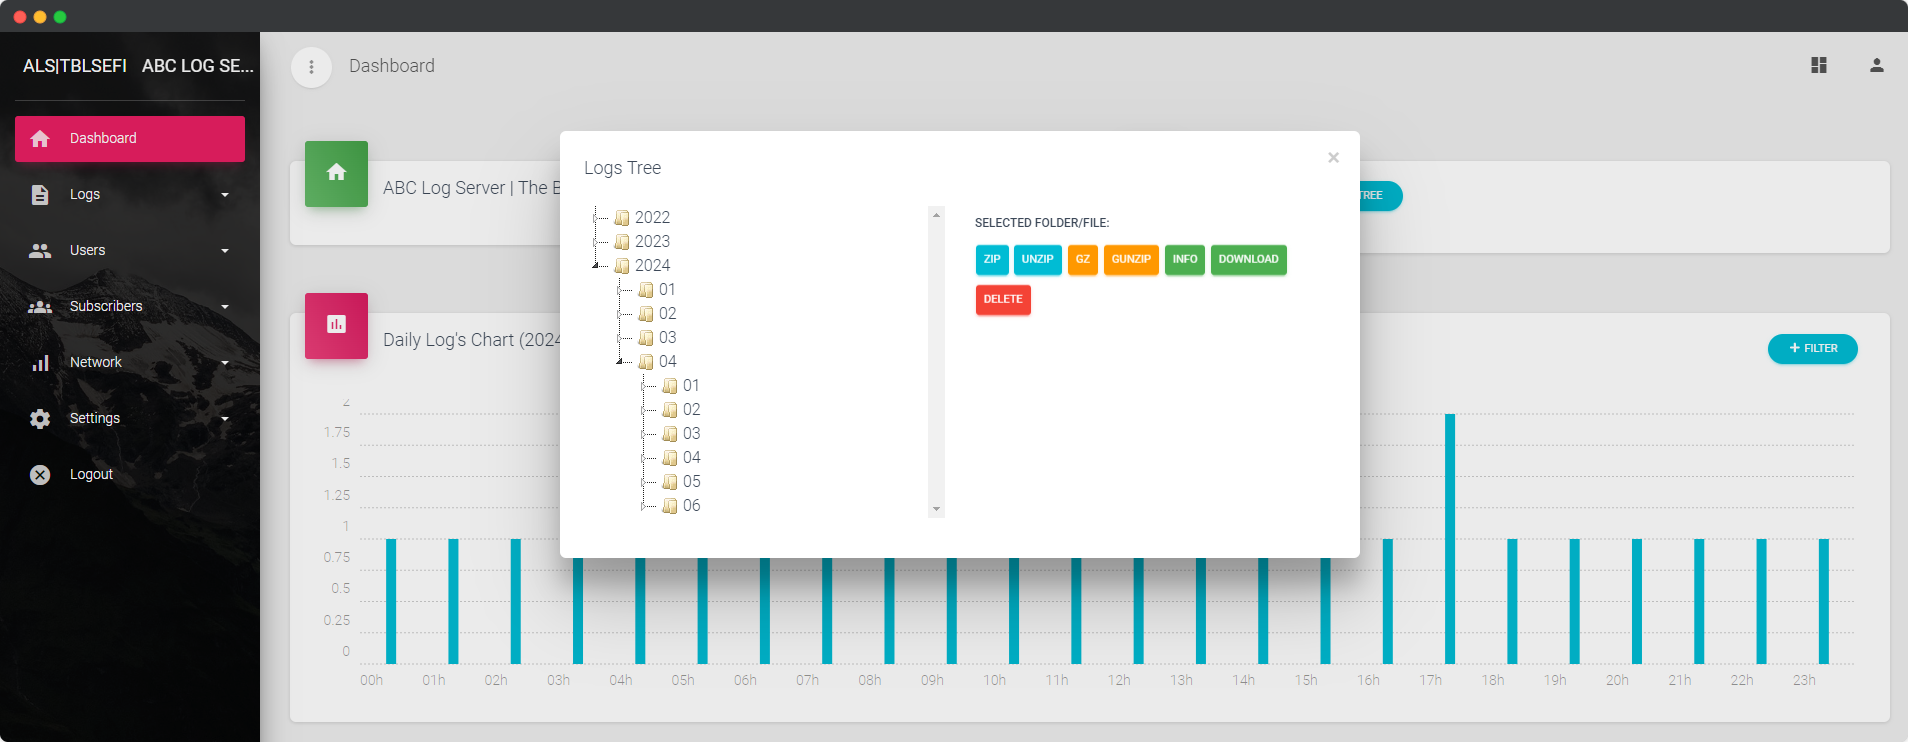Click the Logs document icon in sidebar
Viewport: 1908px width, 742px height.
click(x=40, y=195)
